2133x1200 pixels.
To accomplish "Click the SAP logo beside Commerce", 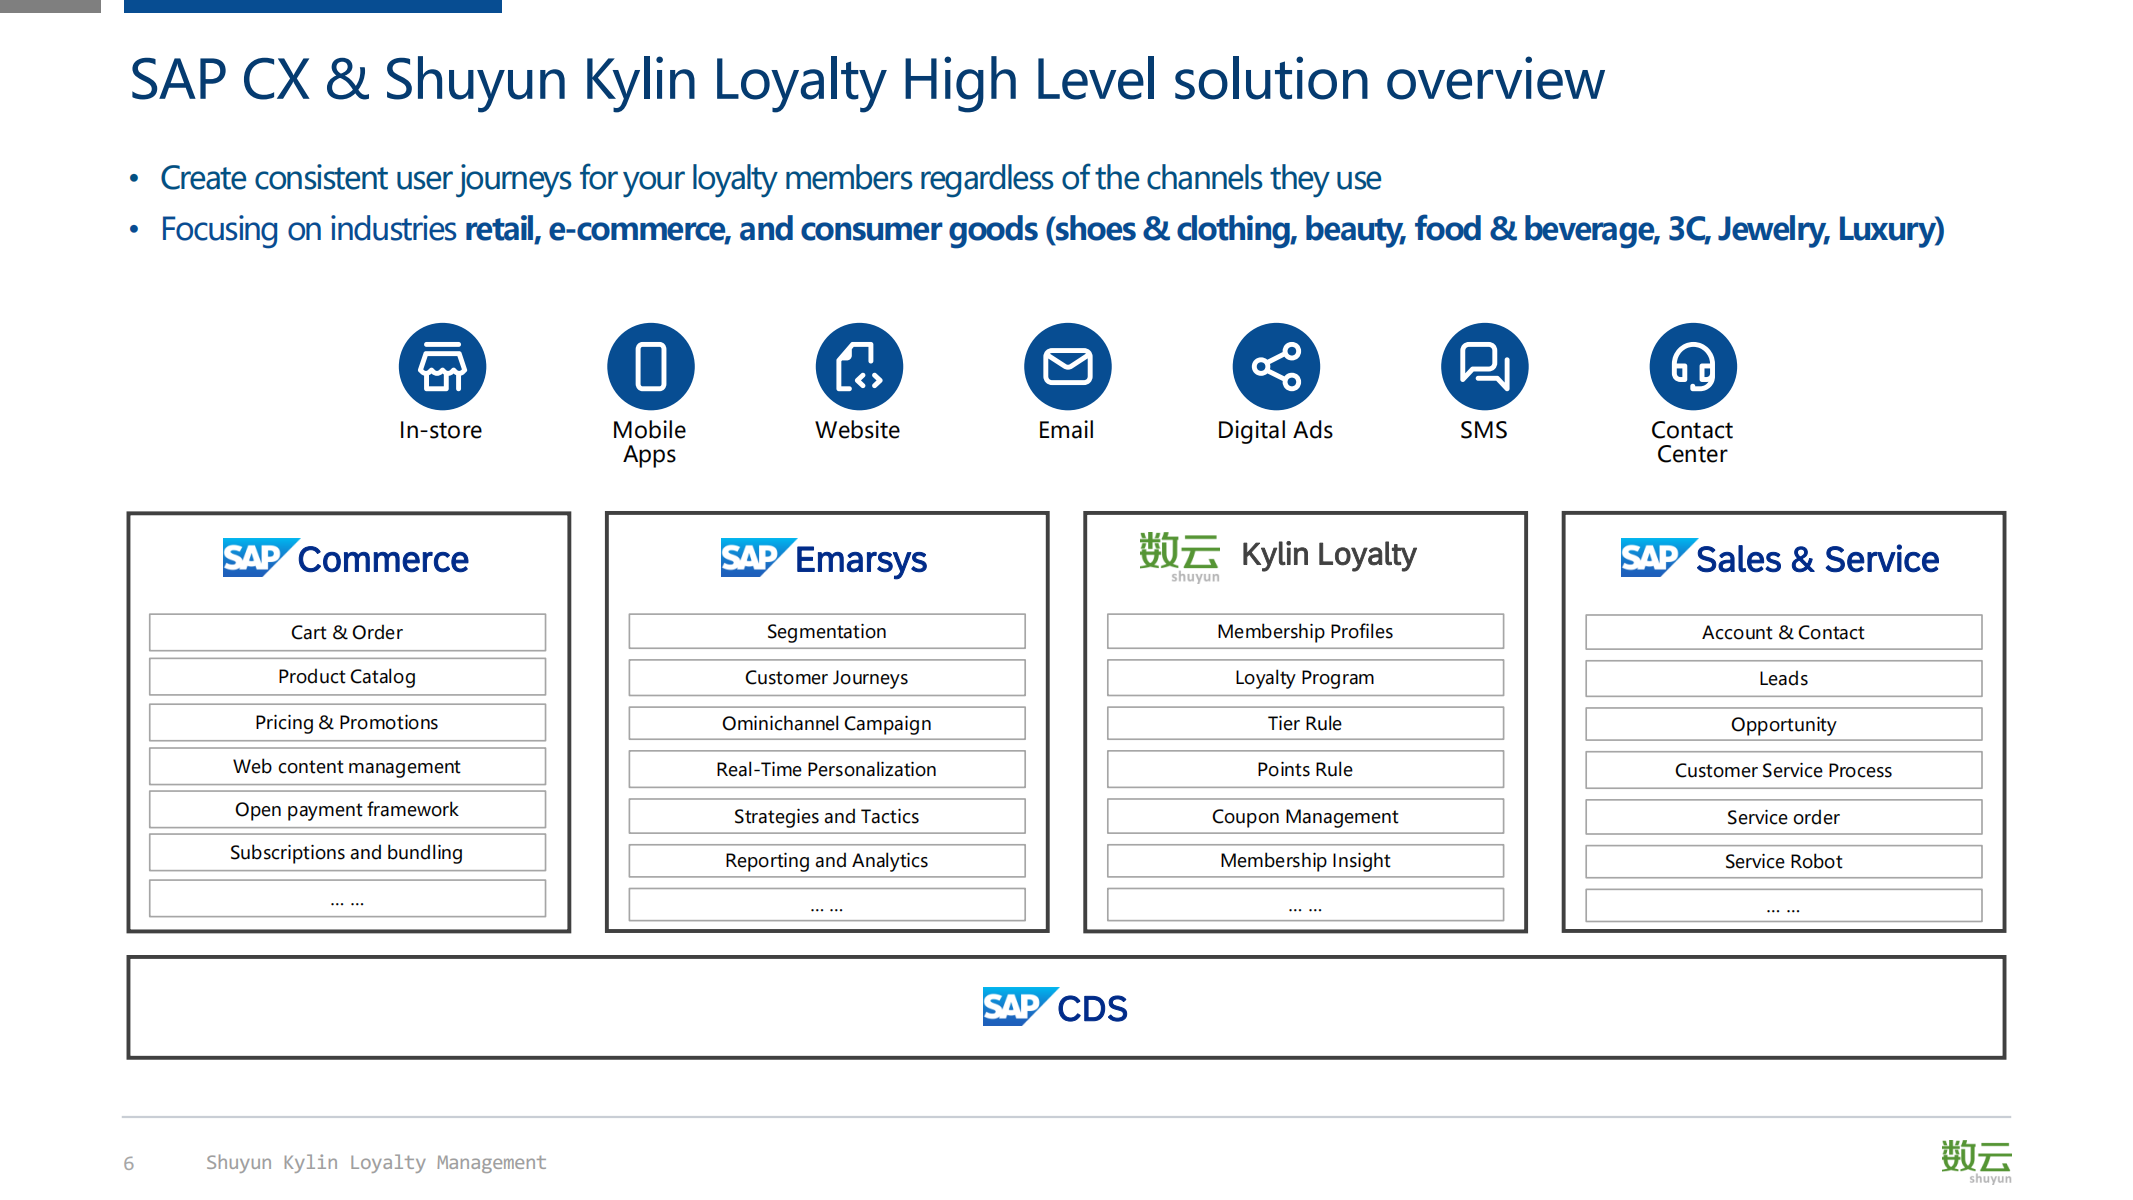I will click(259, 557).
